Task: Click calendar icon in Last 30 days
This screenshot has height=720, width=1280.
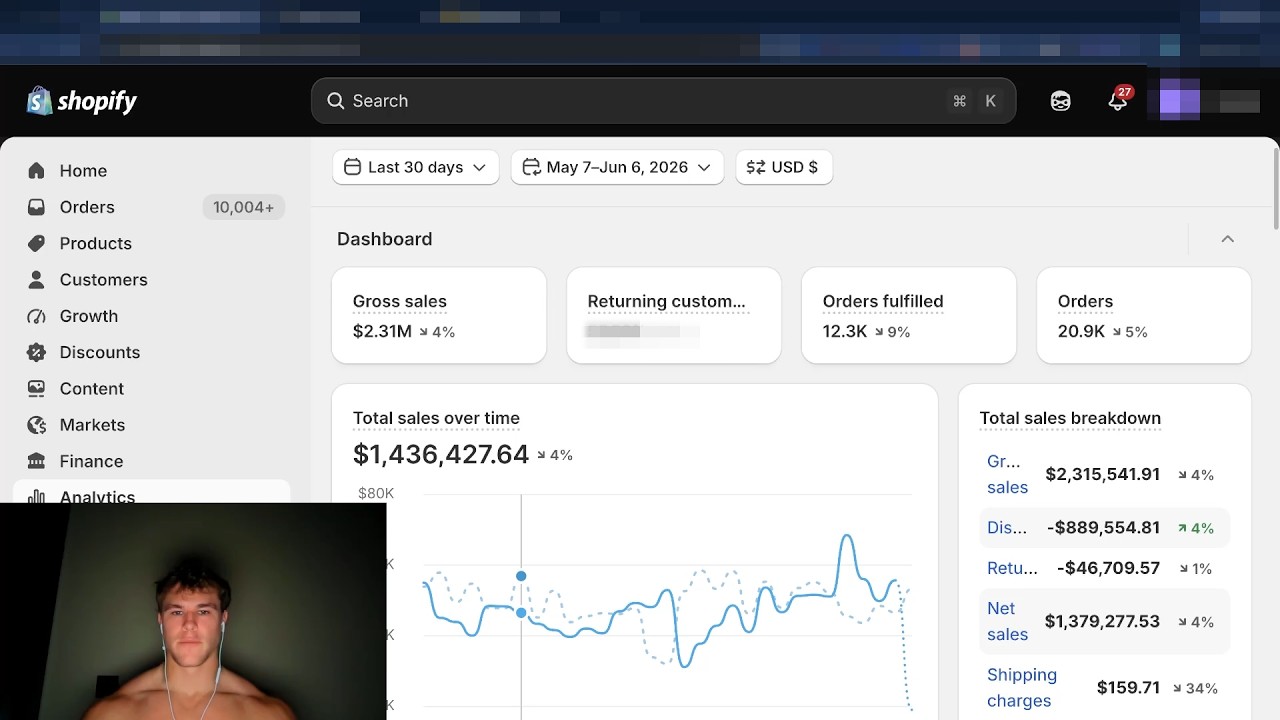Action: (x=352, y=167)
